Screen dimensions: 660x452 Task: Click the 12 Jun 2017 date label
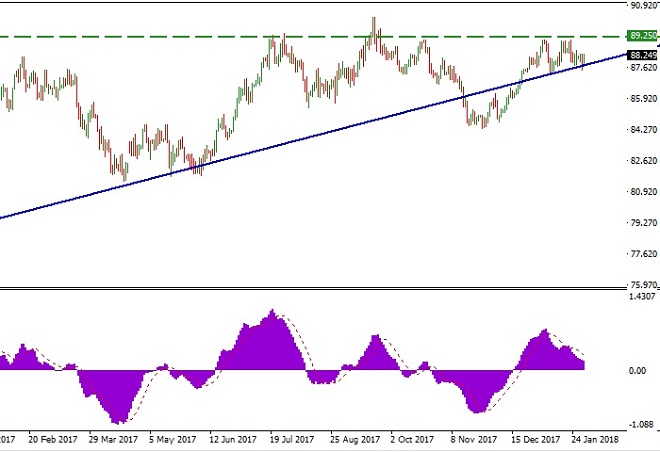tap(233, 439)
